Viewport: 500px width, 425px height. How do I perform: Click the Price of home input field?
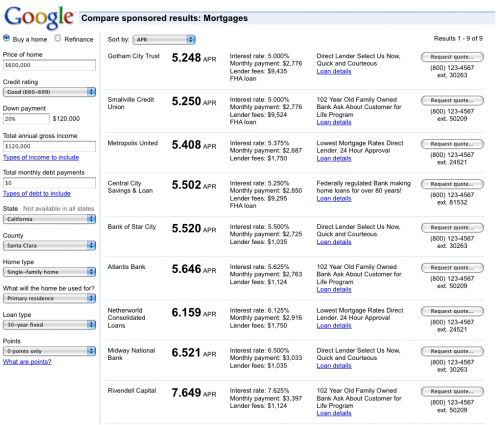click(x=49, y=65)
